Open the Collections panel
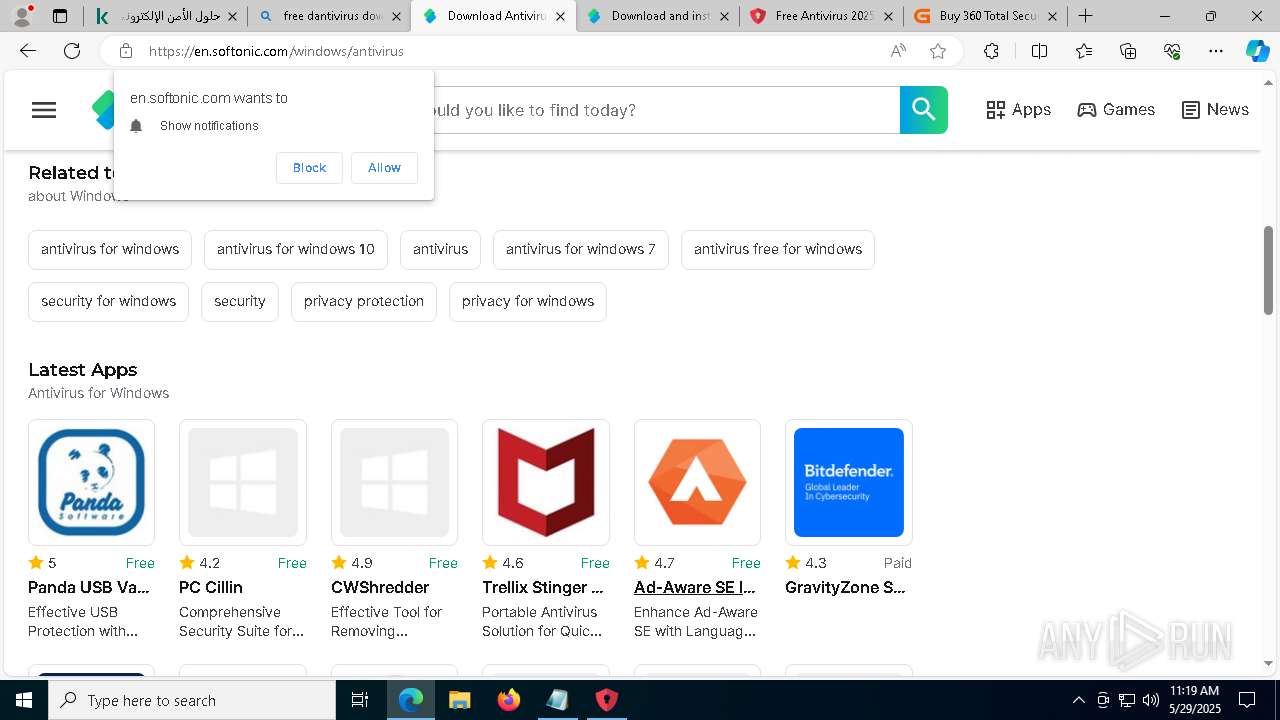The height and width of the screenshot is (720, 1280). (x=1128, y=51)
